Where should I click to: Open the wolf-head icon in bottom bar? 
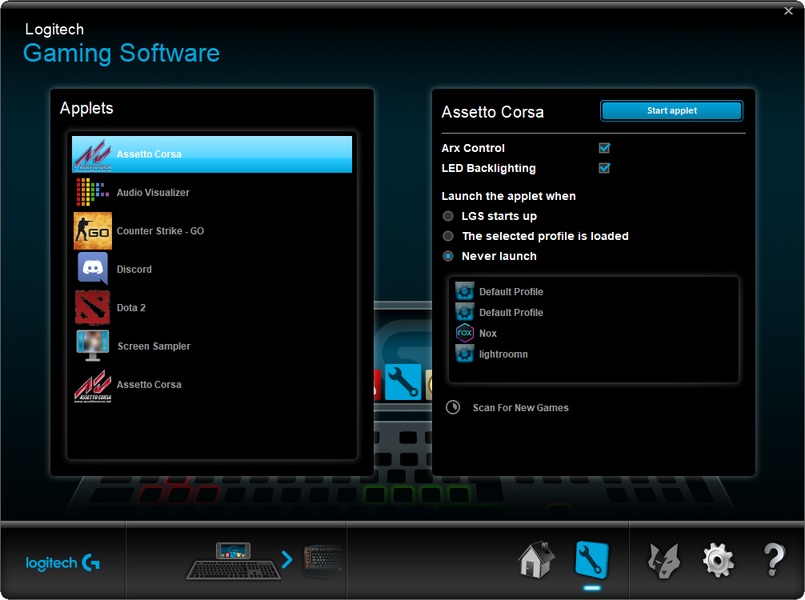click(x=664, y=560)
